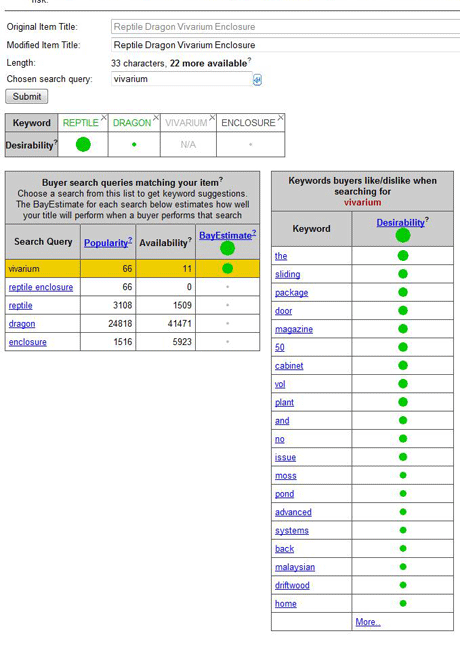Open the keyword link 'magazine'
Screen dimensions: 460x646
click(x=294, y=329)
